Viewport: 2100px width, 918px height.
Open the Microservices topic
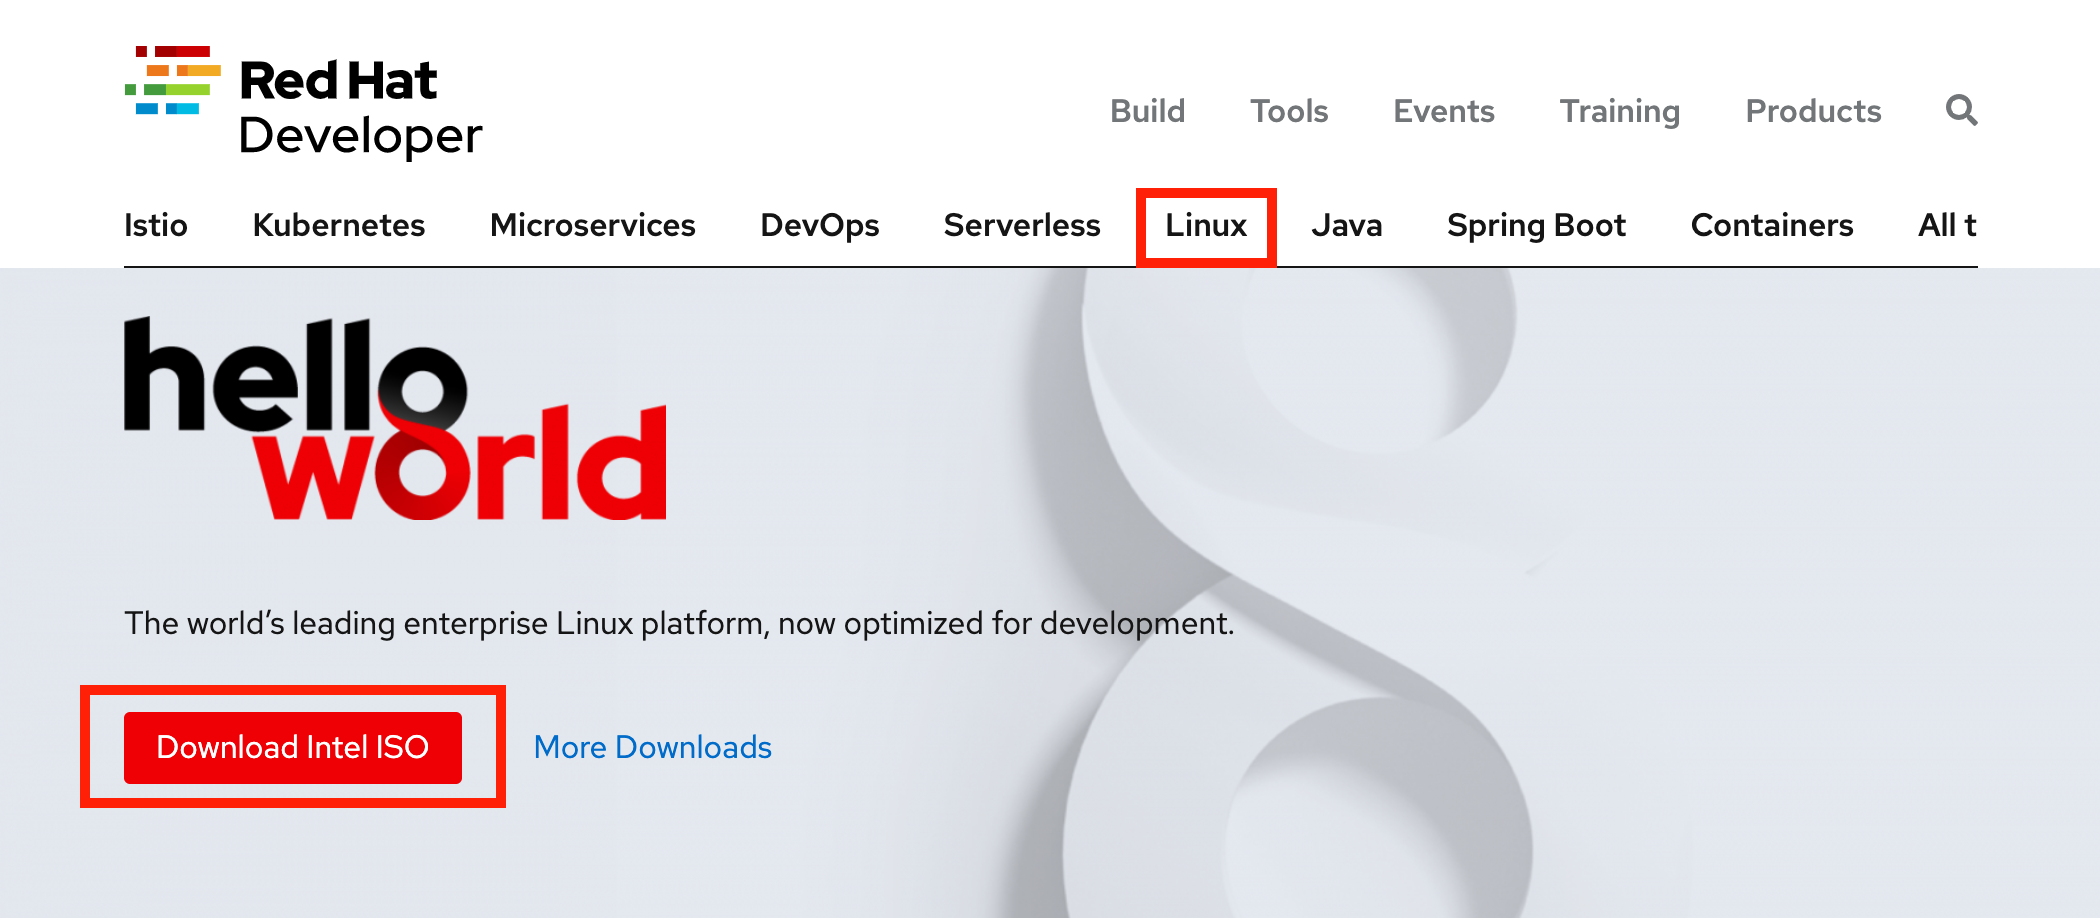point(593,225)
